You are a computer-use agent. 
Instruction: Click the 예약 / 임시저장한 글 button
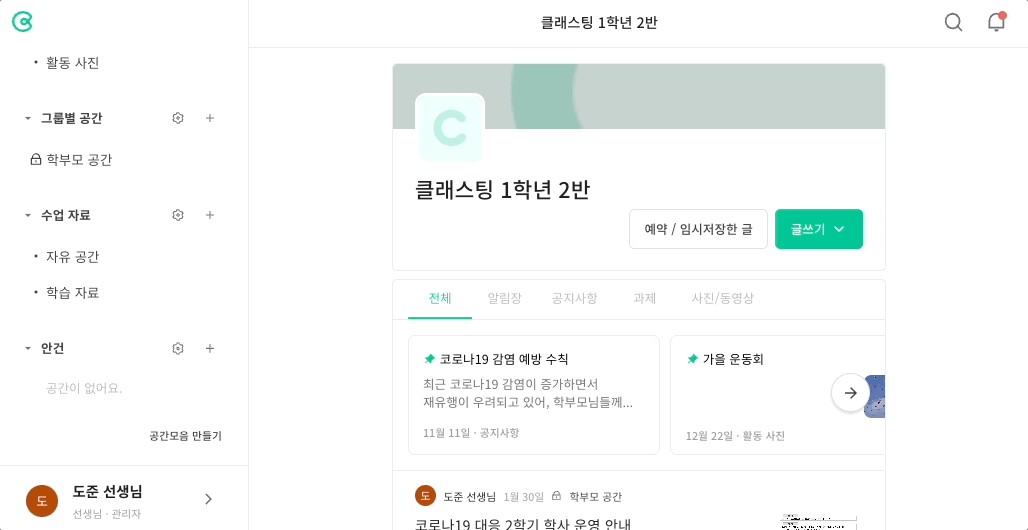coord(698,229)
